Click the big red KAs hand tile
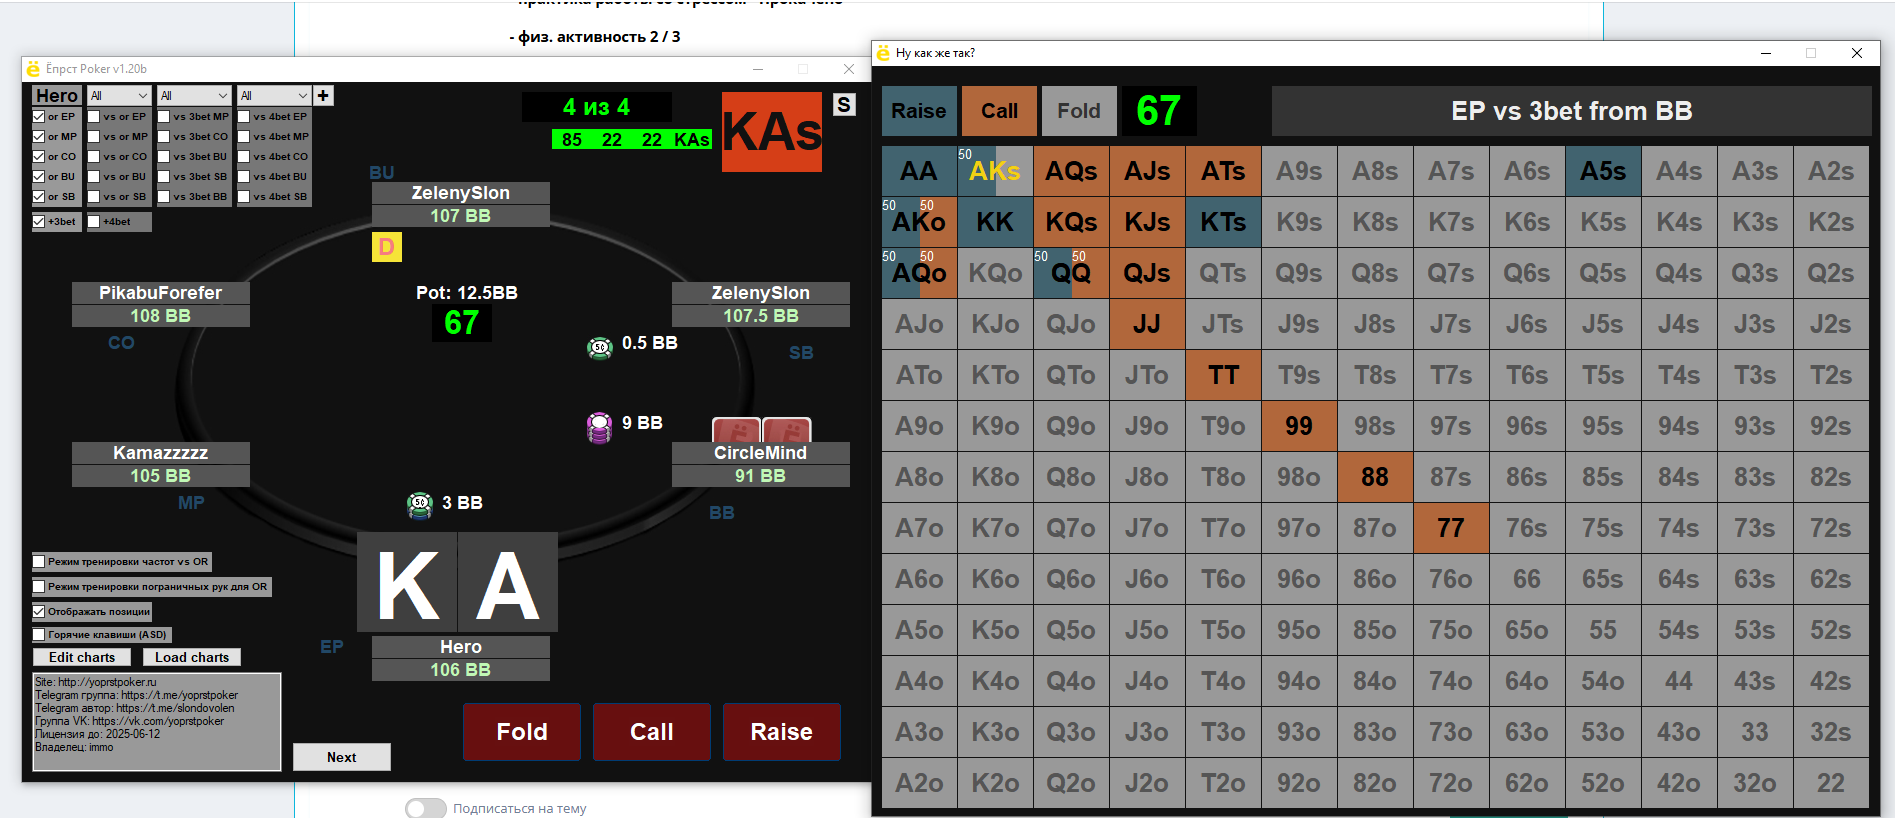The width and height of the screenshot is (1895, 818). tap(772, 132)
